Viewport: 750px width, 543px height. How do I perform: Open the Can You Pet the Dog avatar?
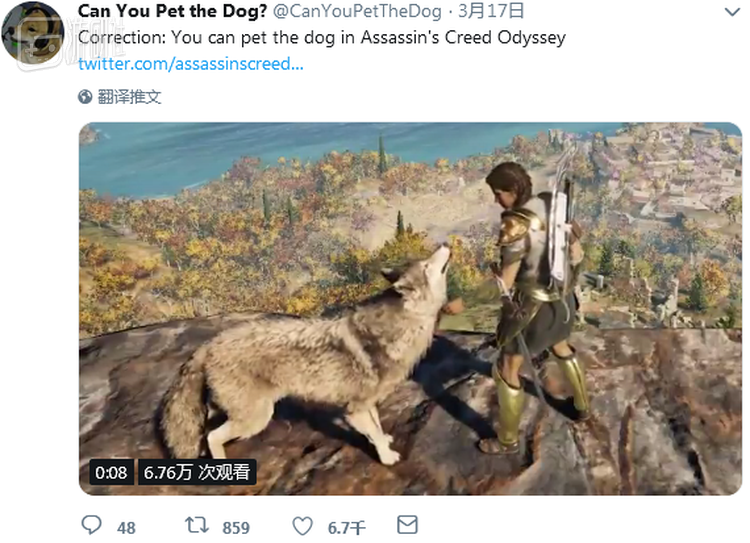tap(33, 33)
